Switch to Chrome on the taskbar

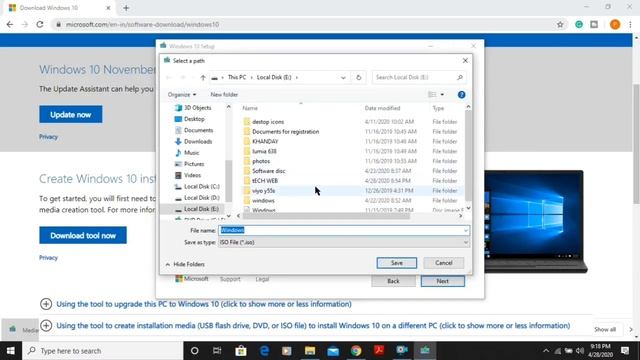coord(356,351)
